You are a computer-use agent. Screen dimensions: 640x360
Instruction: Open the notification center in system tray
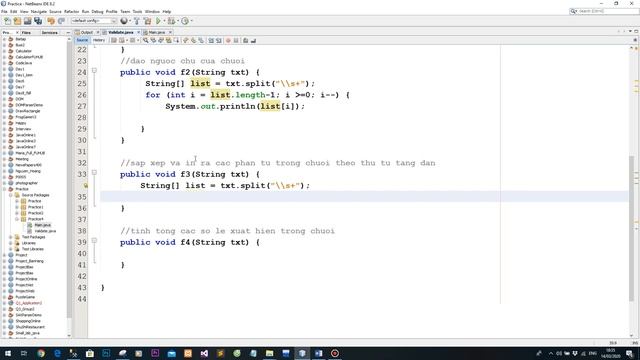click(629, 353)
